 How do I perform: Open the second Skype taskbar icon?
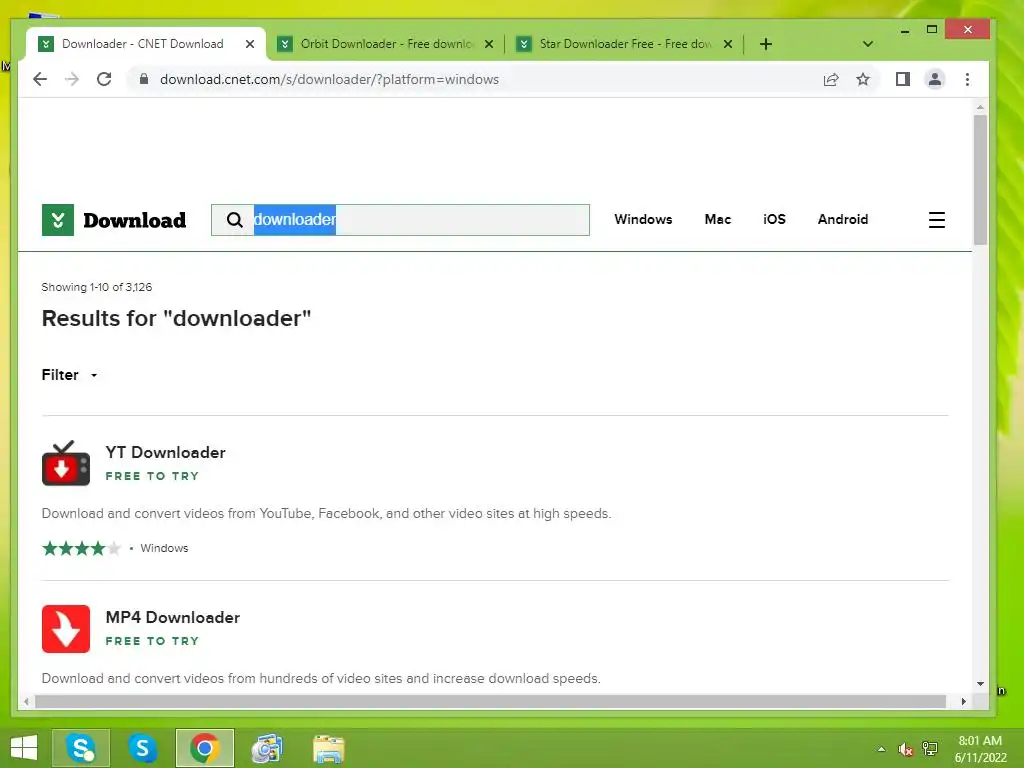(142, 748)
